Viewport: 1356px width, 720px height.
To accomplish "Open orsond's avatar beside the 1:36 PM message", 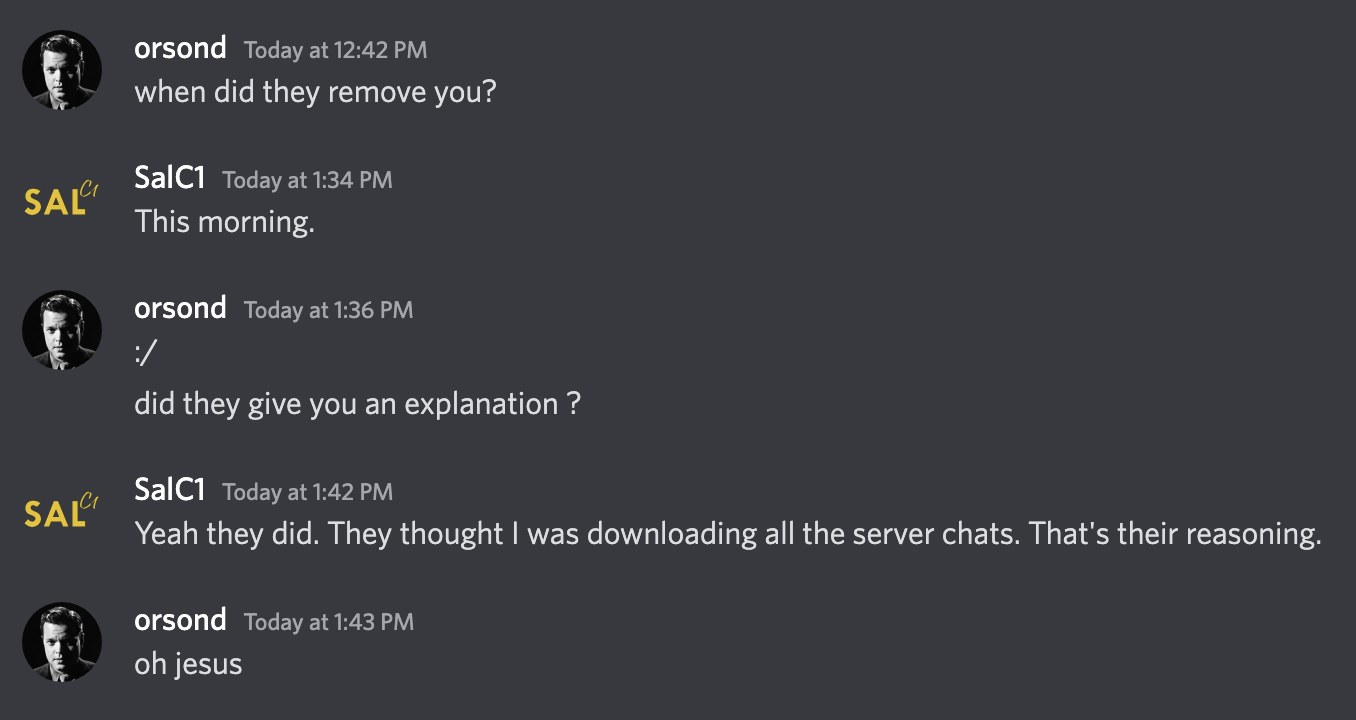I will click(62, 330).
